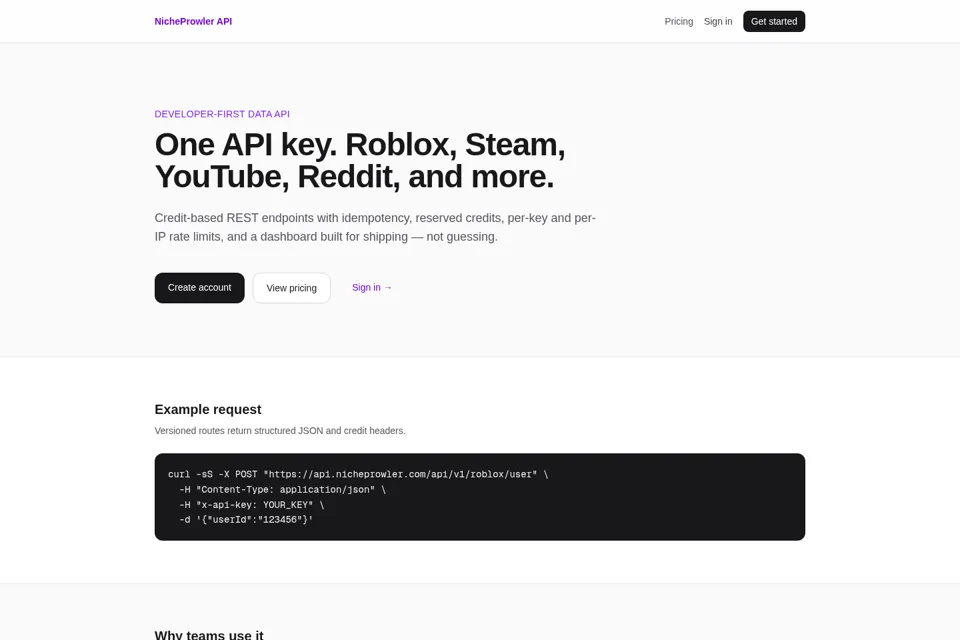This screenshot has width=960, height=640.
Task: Click the One API key headline
Action: [359, 160]
